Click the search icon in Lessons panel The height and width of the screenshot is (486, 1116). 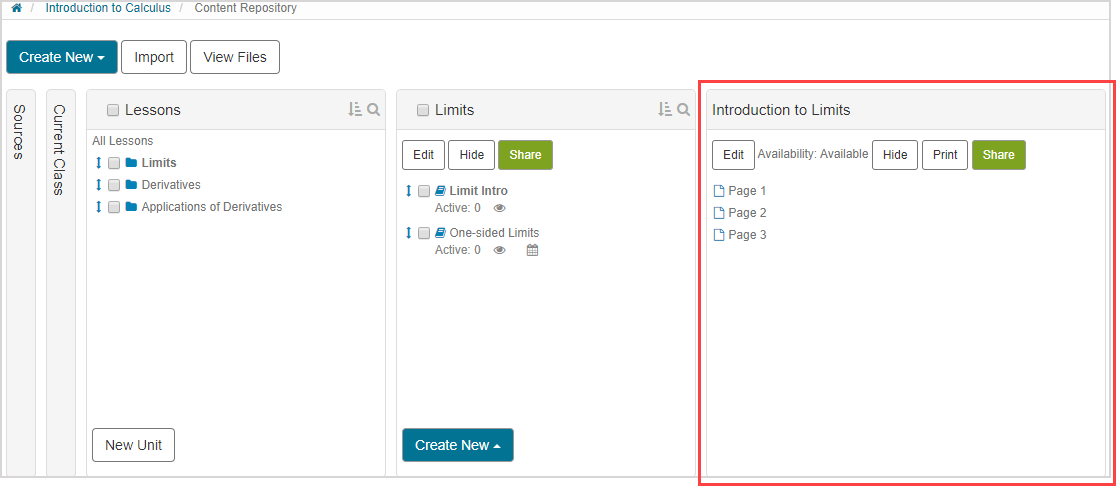pyautogui.click(x=373, y=110)
